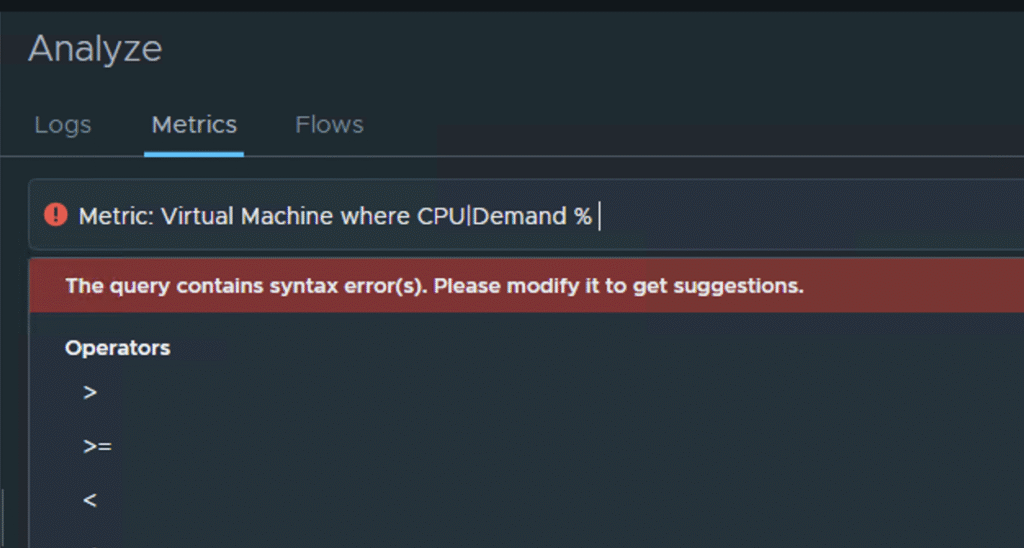Click blank space right of query text
This screenshot has width=1024, height=548.
[x=800, y=216]
